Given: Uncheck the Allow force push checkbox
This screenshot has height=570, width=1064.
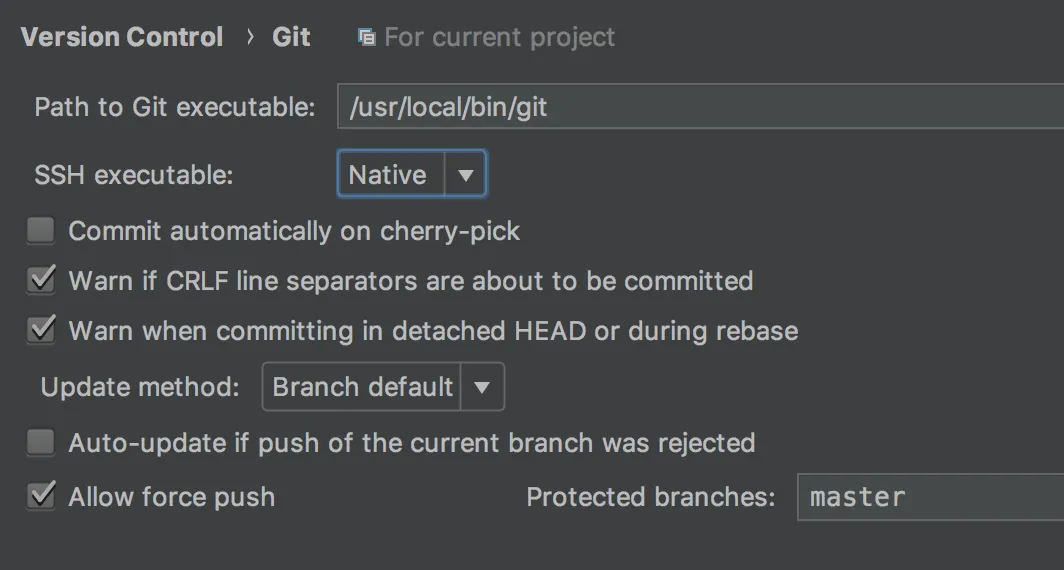Looking at the screenshot, I should coord(41,496).
